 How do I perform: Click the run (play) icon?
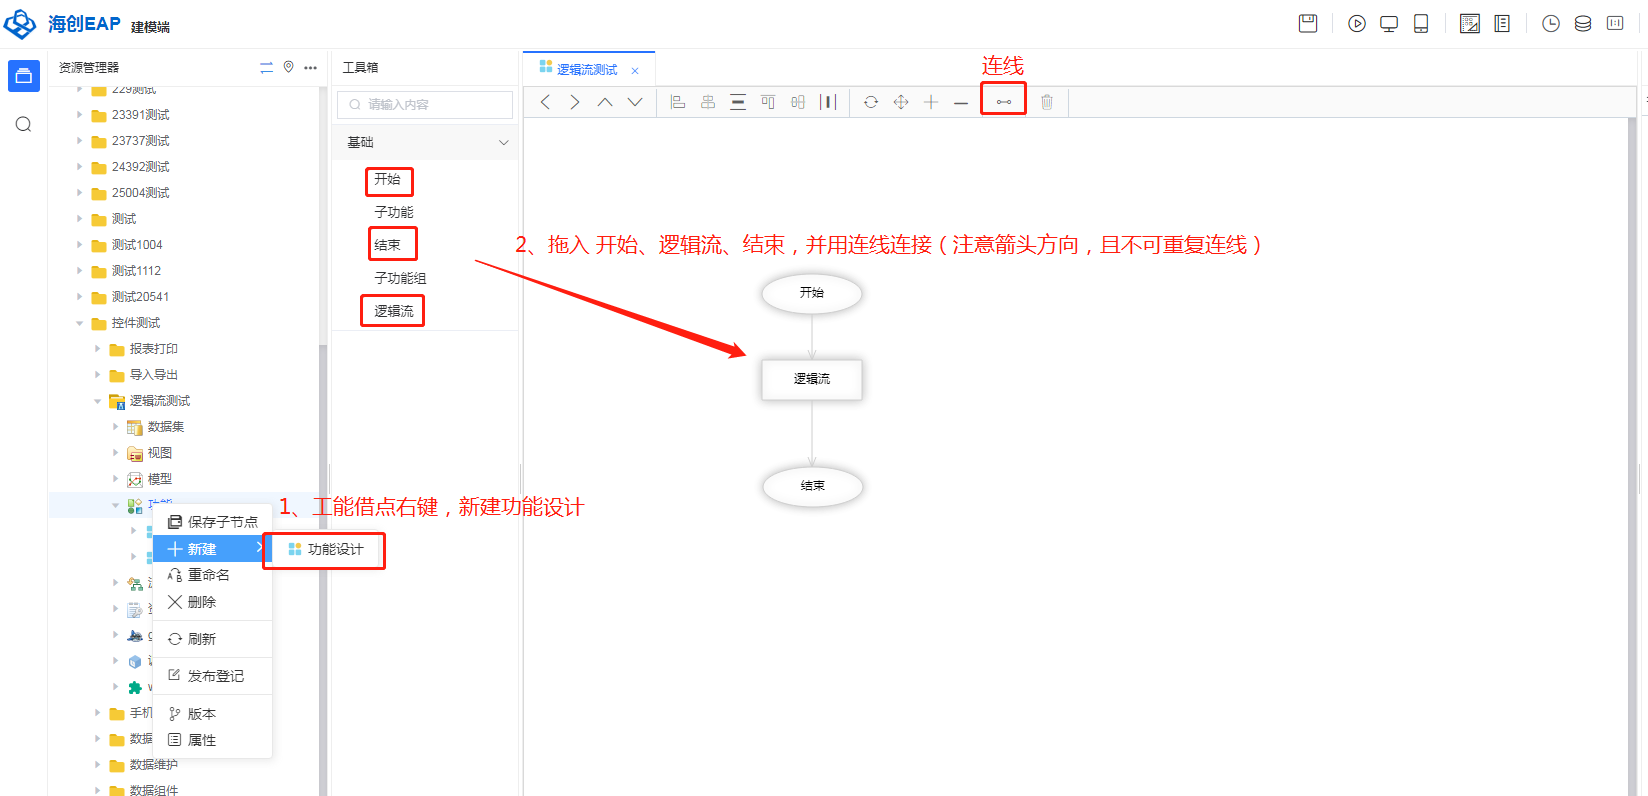1357,24
